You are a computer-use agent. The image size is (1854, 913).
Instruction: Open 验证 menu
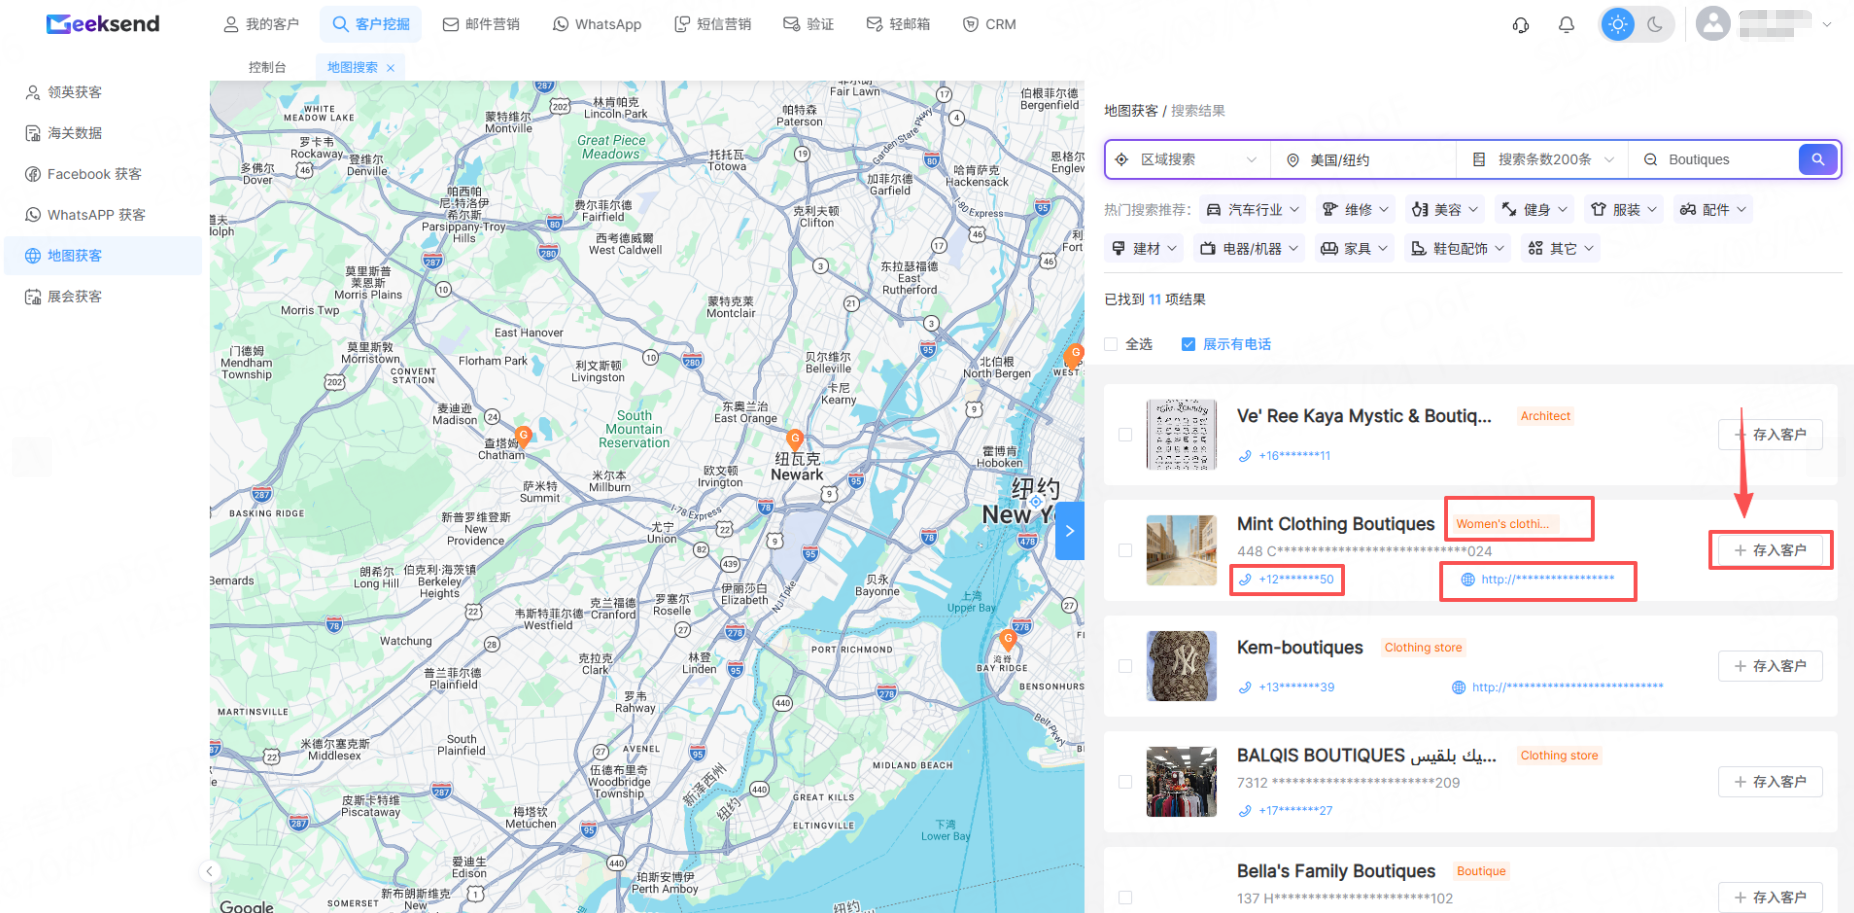[x=809, y=24]
